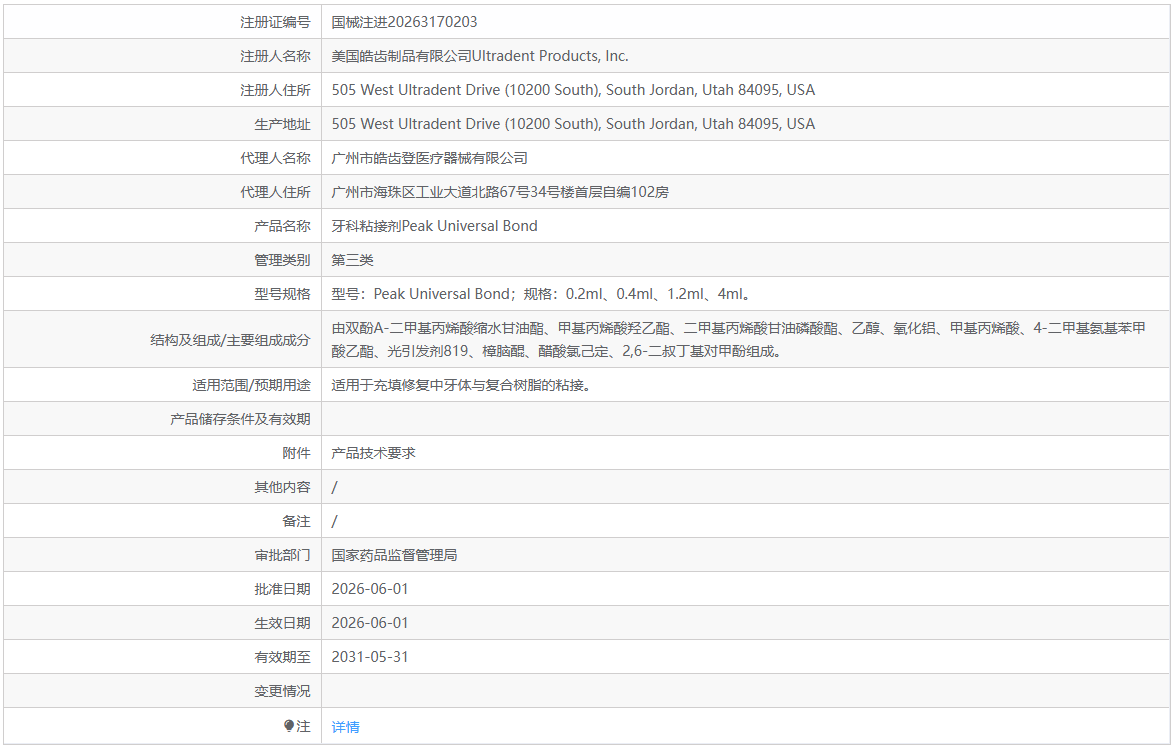Click the 有效期至 label
Image resolution: width=1174 pixels, height=750 pixels.
click(x=282, y=657)
